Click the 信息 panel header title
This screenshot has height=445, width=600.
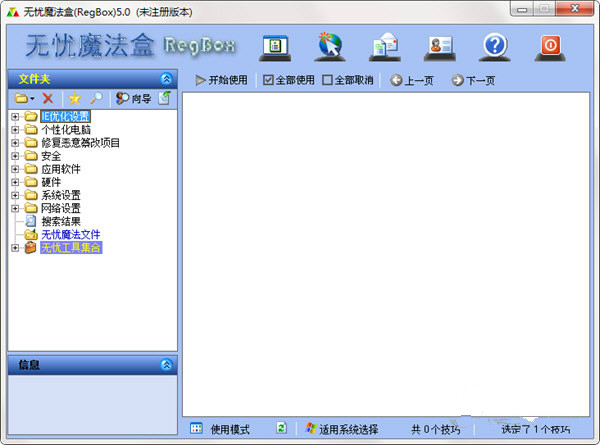[29, 365]
